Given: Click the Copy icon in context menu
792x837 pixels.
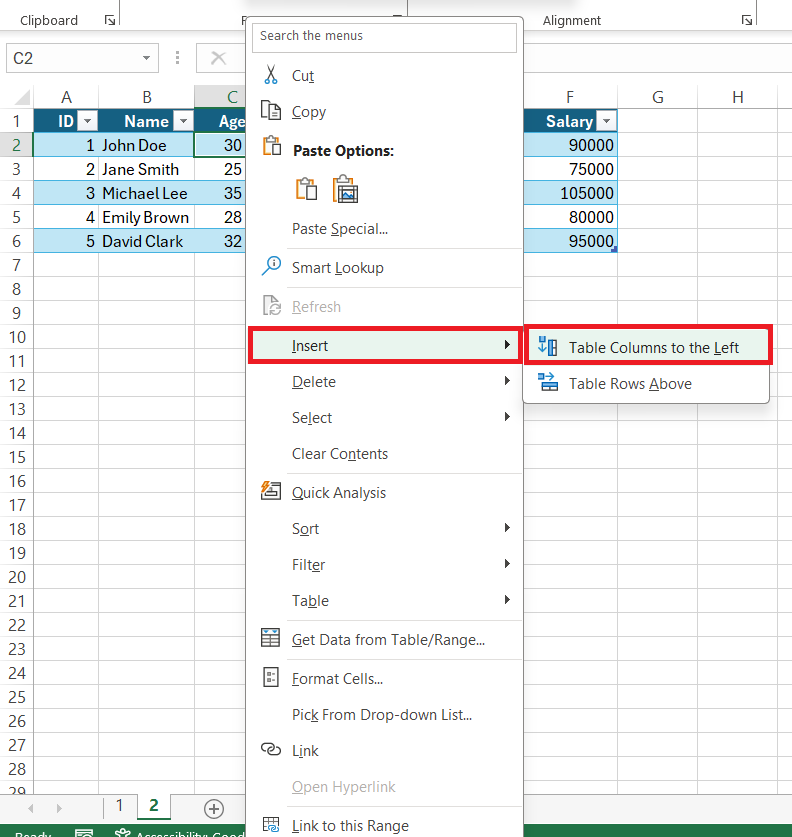Looking at the screenshot, I should (271, 112).
